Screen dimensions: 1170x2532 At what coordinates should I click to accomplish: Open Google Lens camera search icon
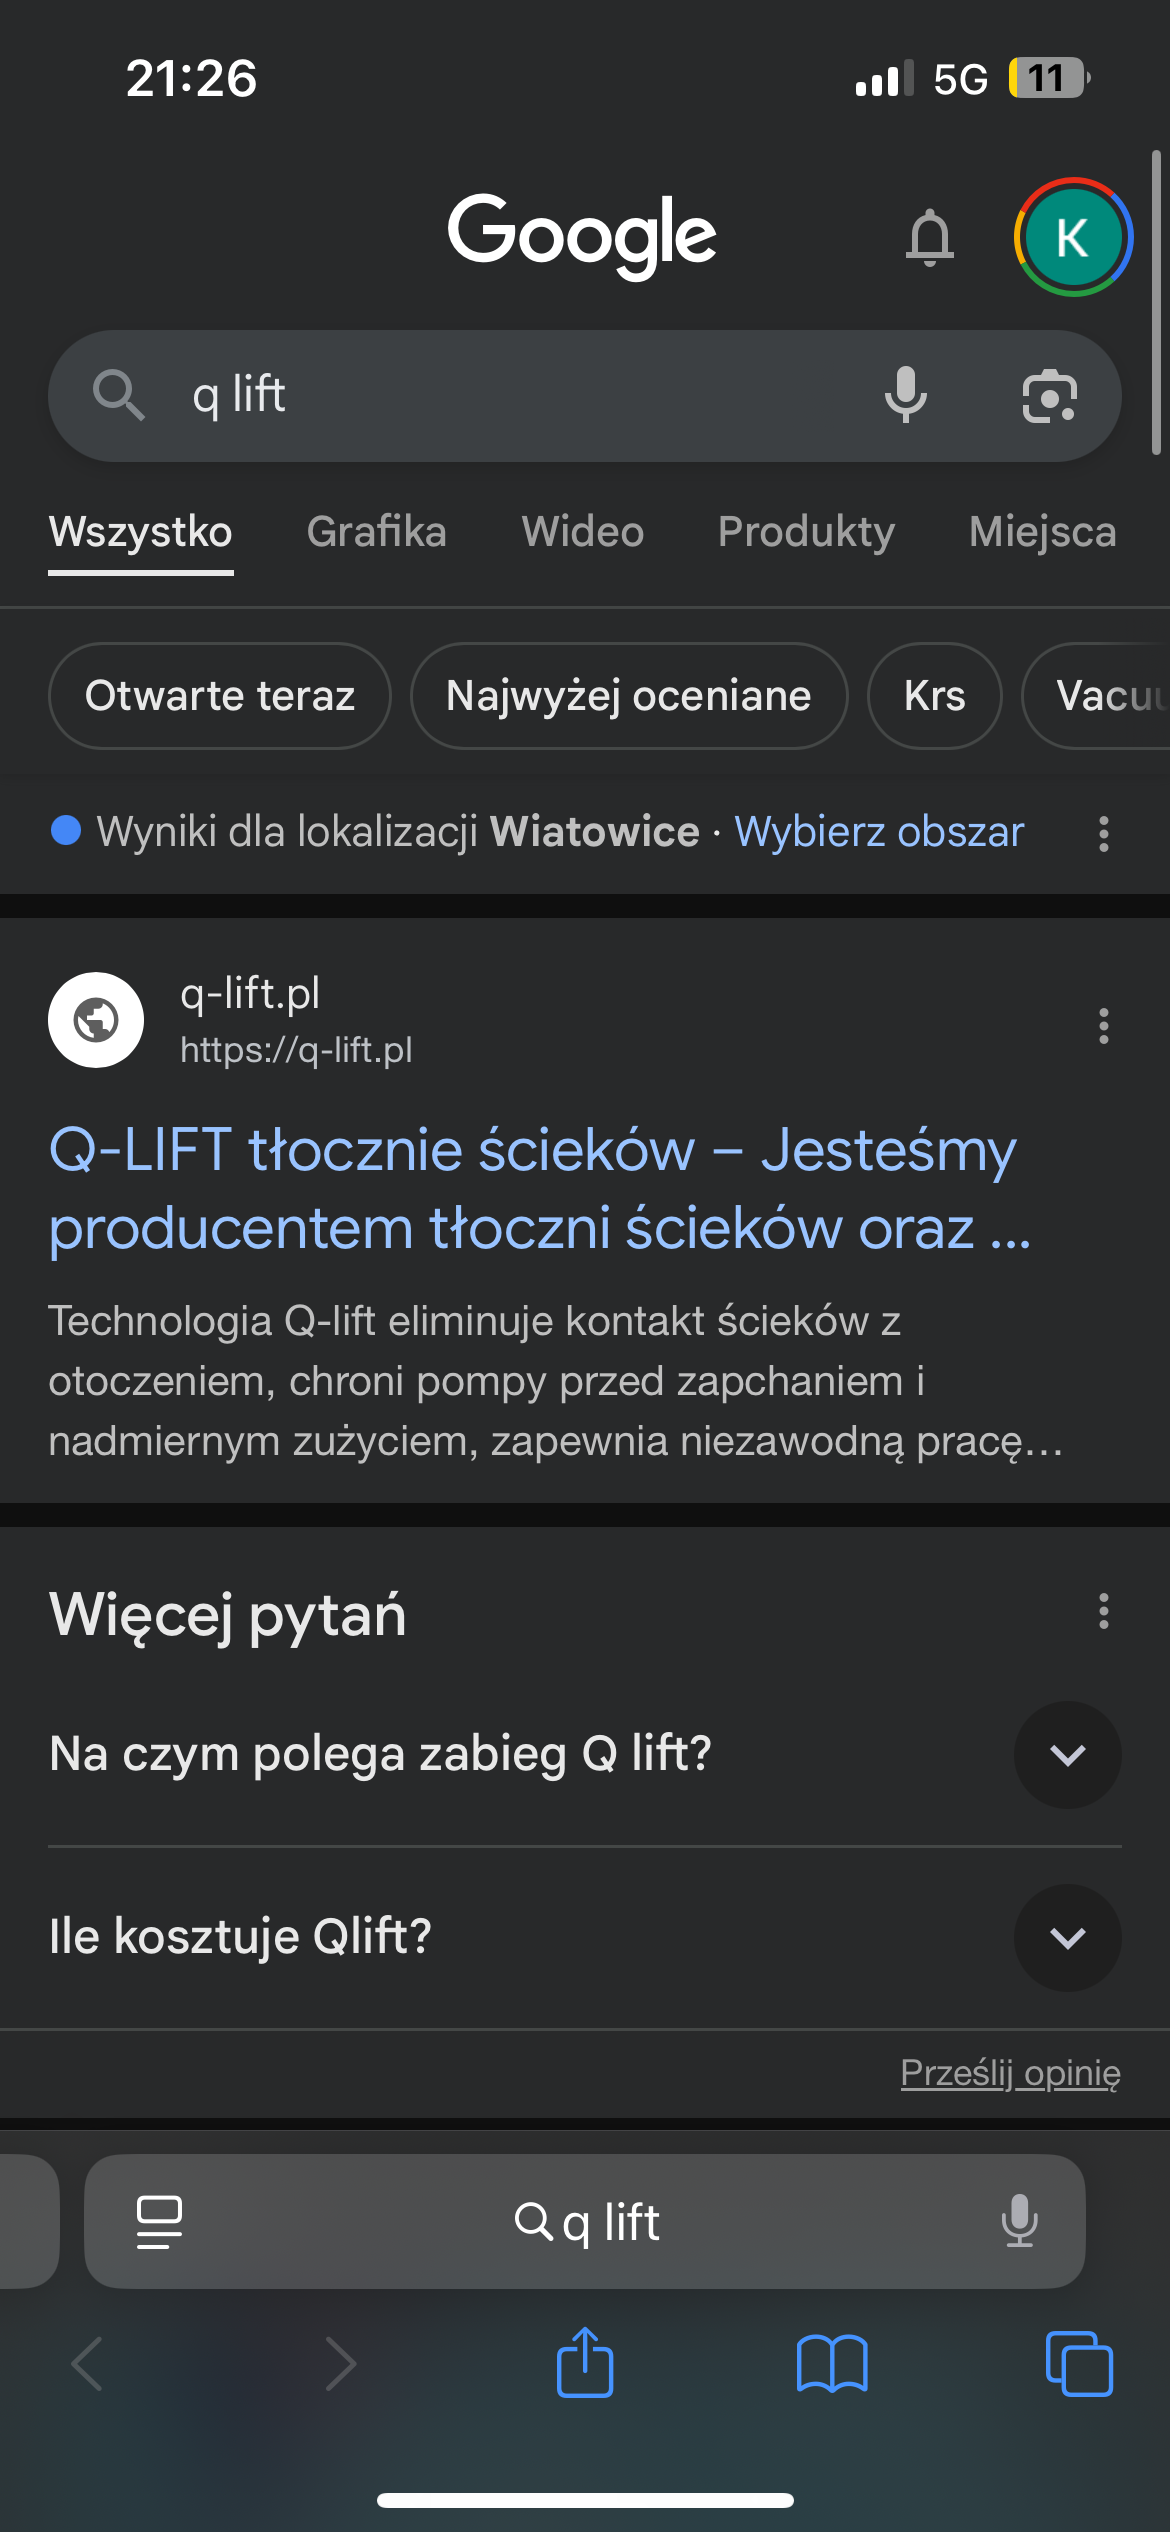tap(1049, 396)
